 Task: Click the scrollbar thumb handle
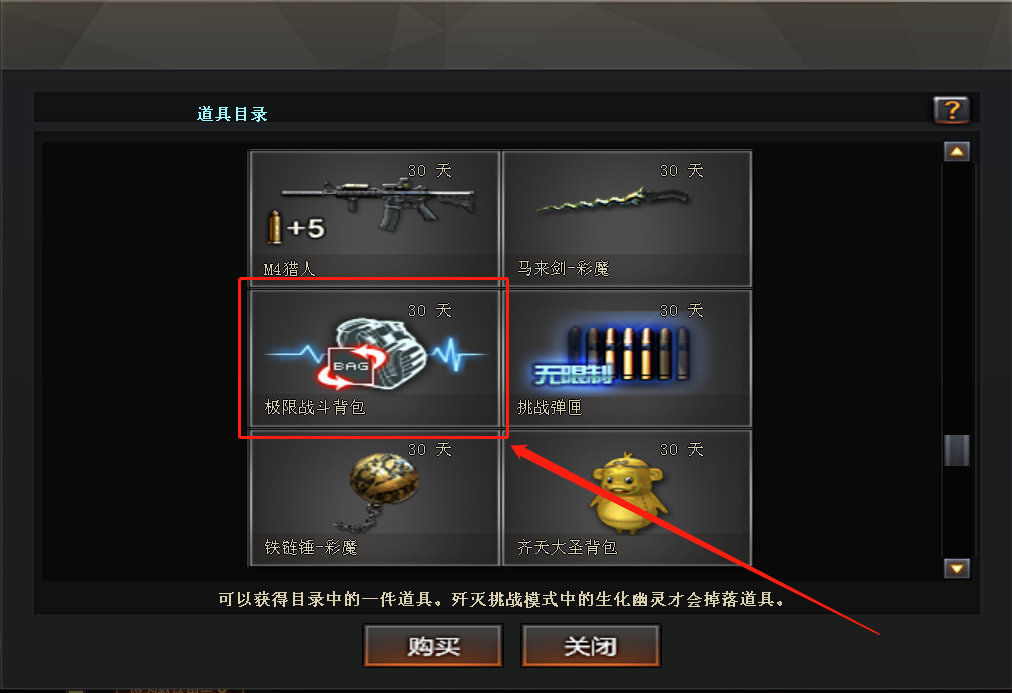point(956,450)
